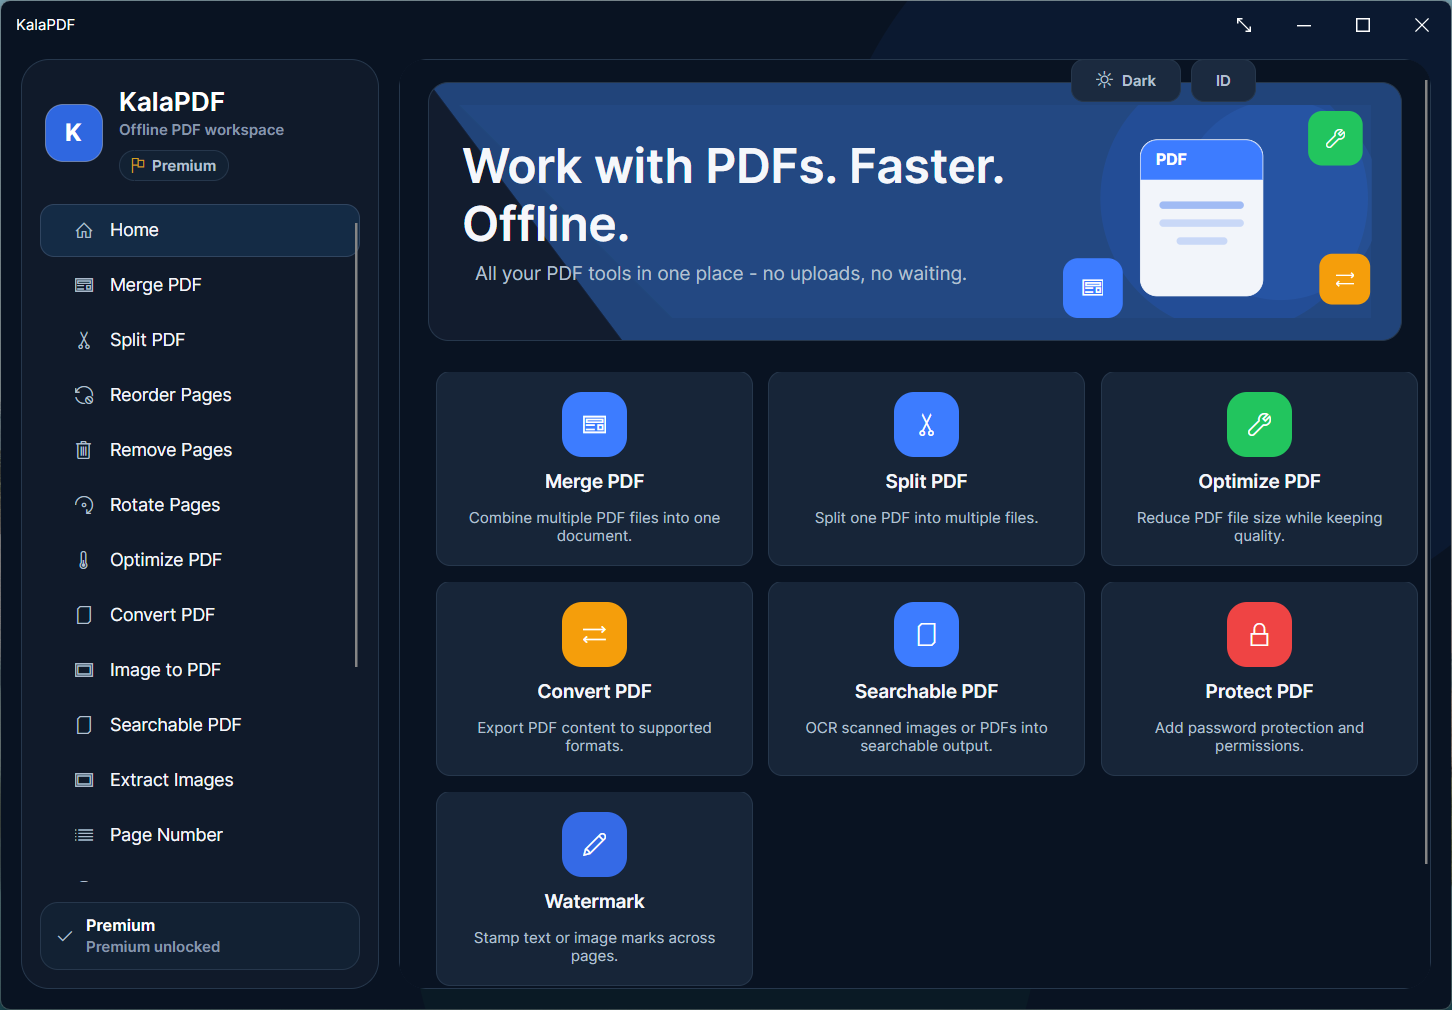Image resolution: width=1452 pixels, height=1010 pixels.
Task: Switch language with the ID button
Action: (1223, 81)
